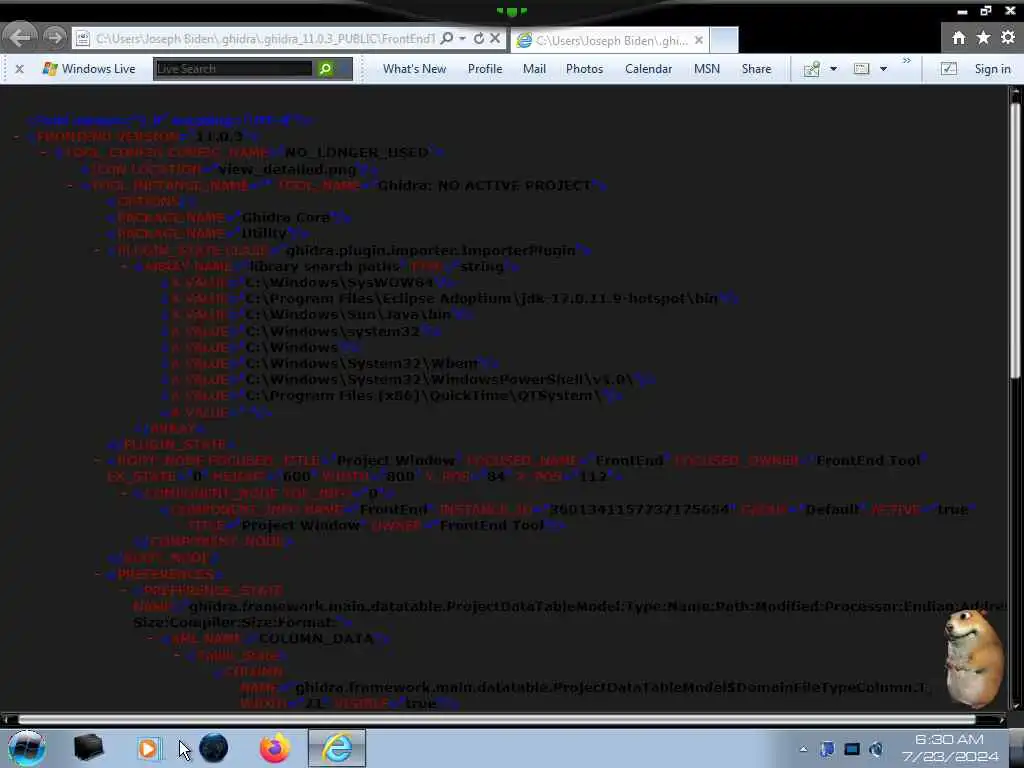
Task: Expand toolbar overflow chevron »
Action: click(906, 61)
